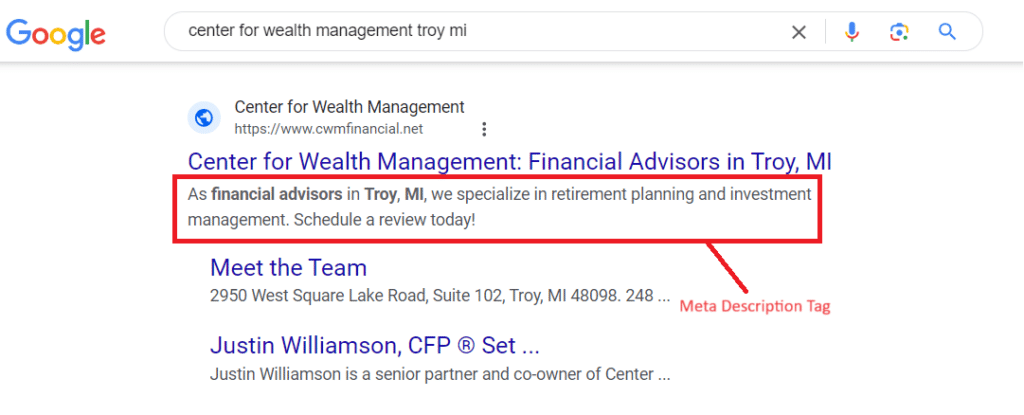Click the Center for Wealth Management site name
Screen dimensions: 1024x415
pyautogui.click(x=349, y=107)
